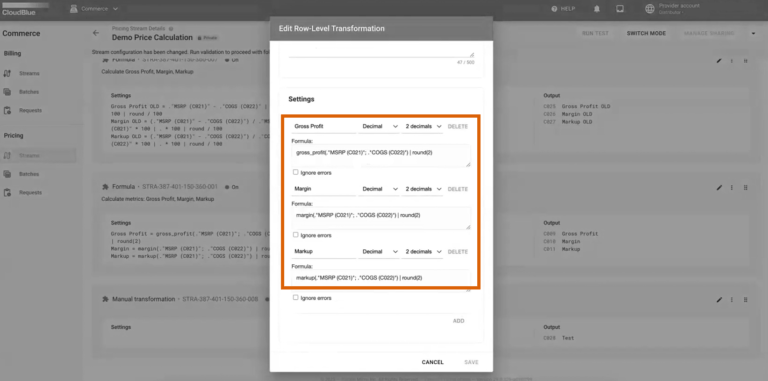768x381 pixels.
Task: Click ADD to add a new column
Action: tap(458, 321)
